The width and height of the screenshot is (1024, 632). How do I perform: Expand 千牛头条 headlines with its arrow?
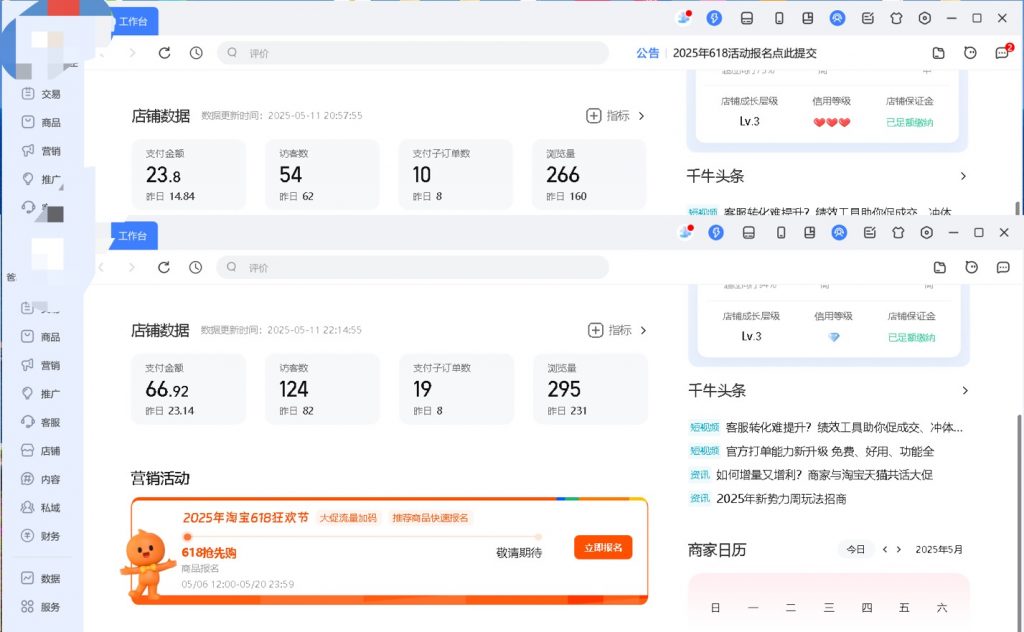click(963, 390)
